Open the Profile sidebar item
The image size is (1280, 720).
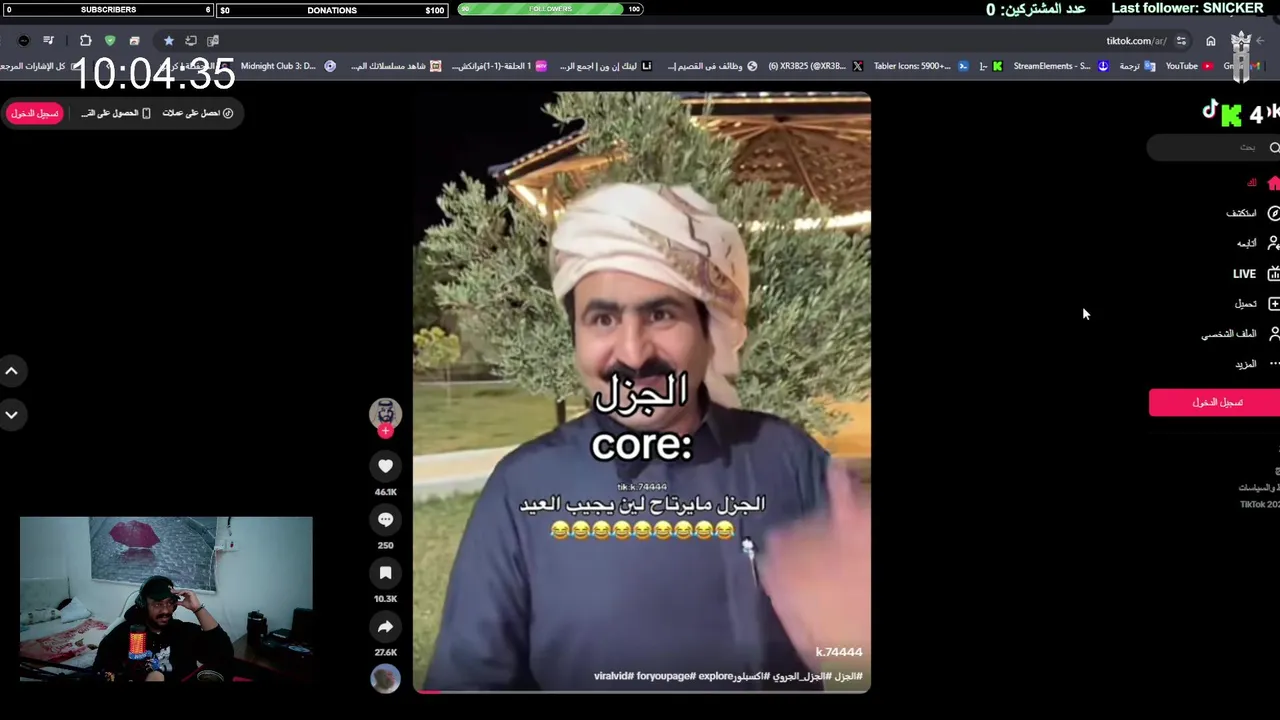[1240, 334]
